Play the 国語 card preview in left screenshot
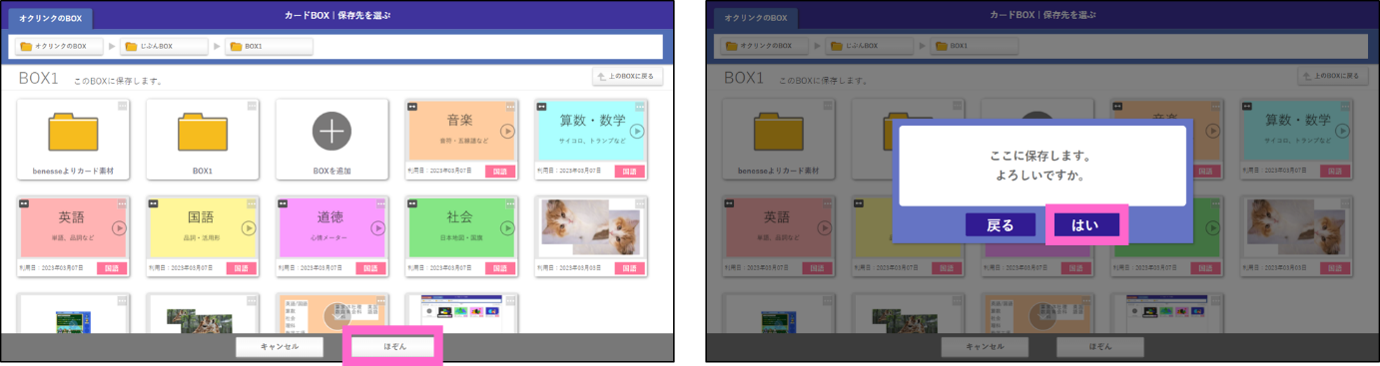The image size is (1380, 366). (249, 228)
